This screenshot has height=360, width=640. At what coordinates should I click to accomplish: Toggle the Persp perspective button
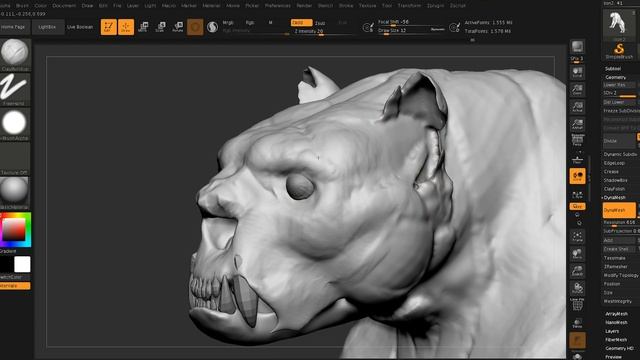tap(577, 140)
